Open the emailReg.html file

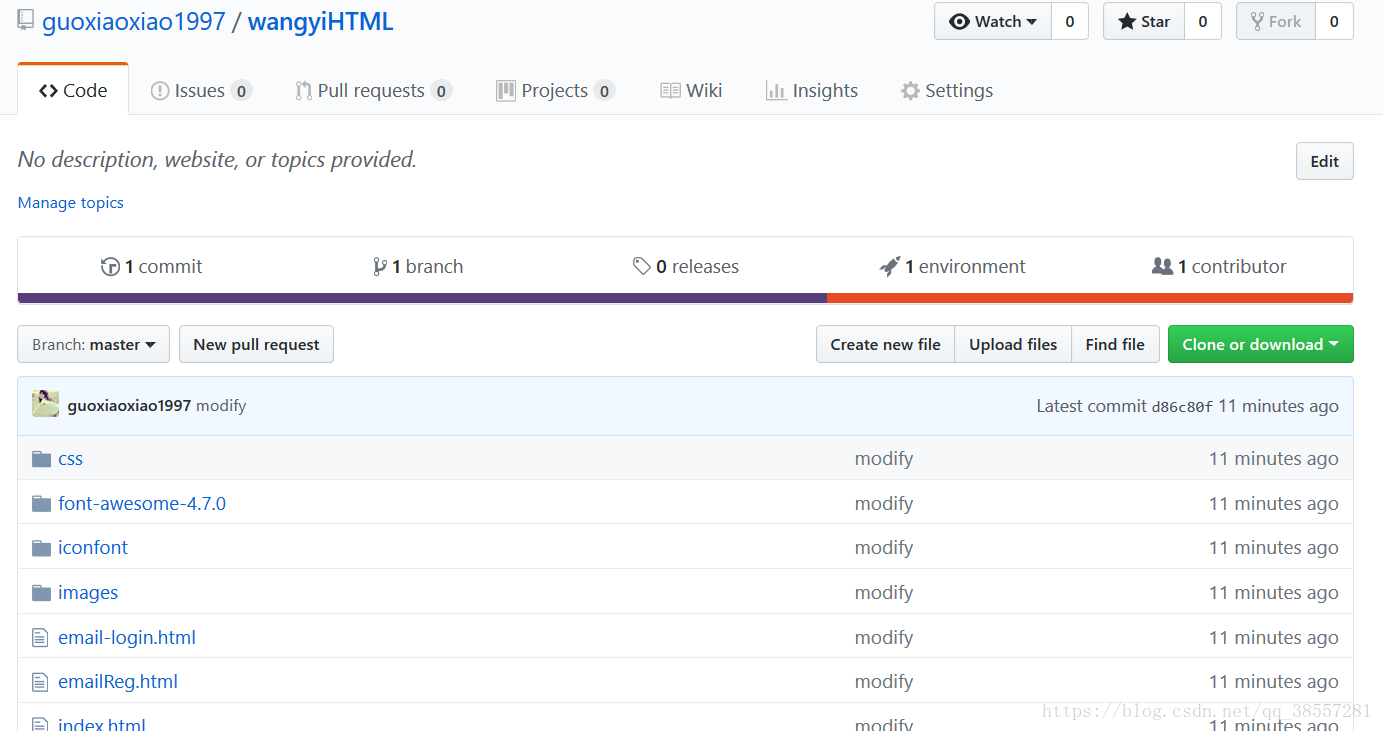118,682
